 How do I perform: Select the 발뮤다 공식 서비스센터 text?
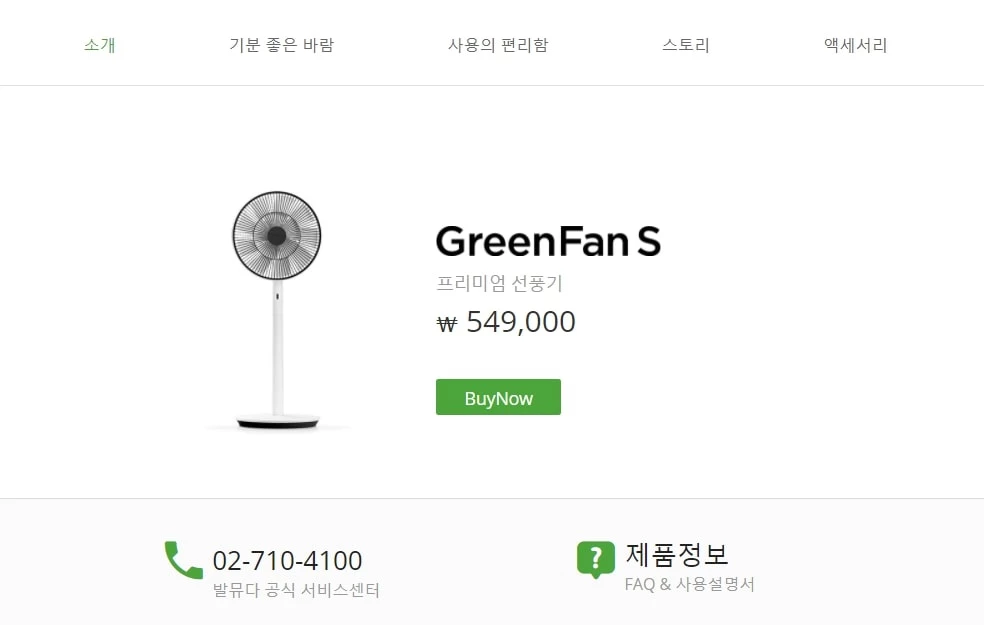click(296, 590)
